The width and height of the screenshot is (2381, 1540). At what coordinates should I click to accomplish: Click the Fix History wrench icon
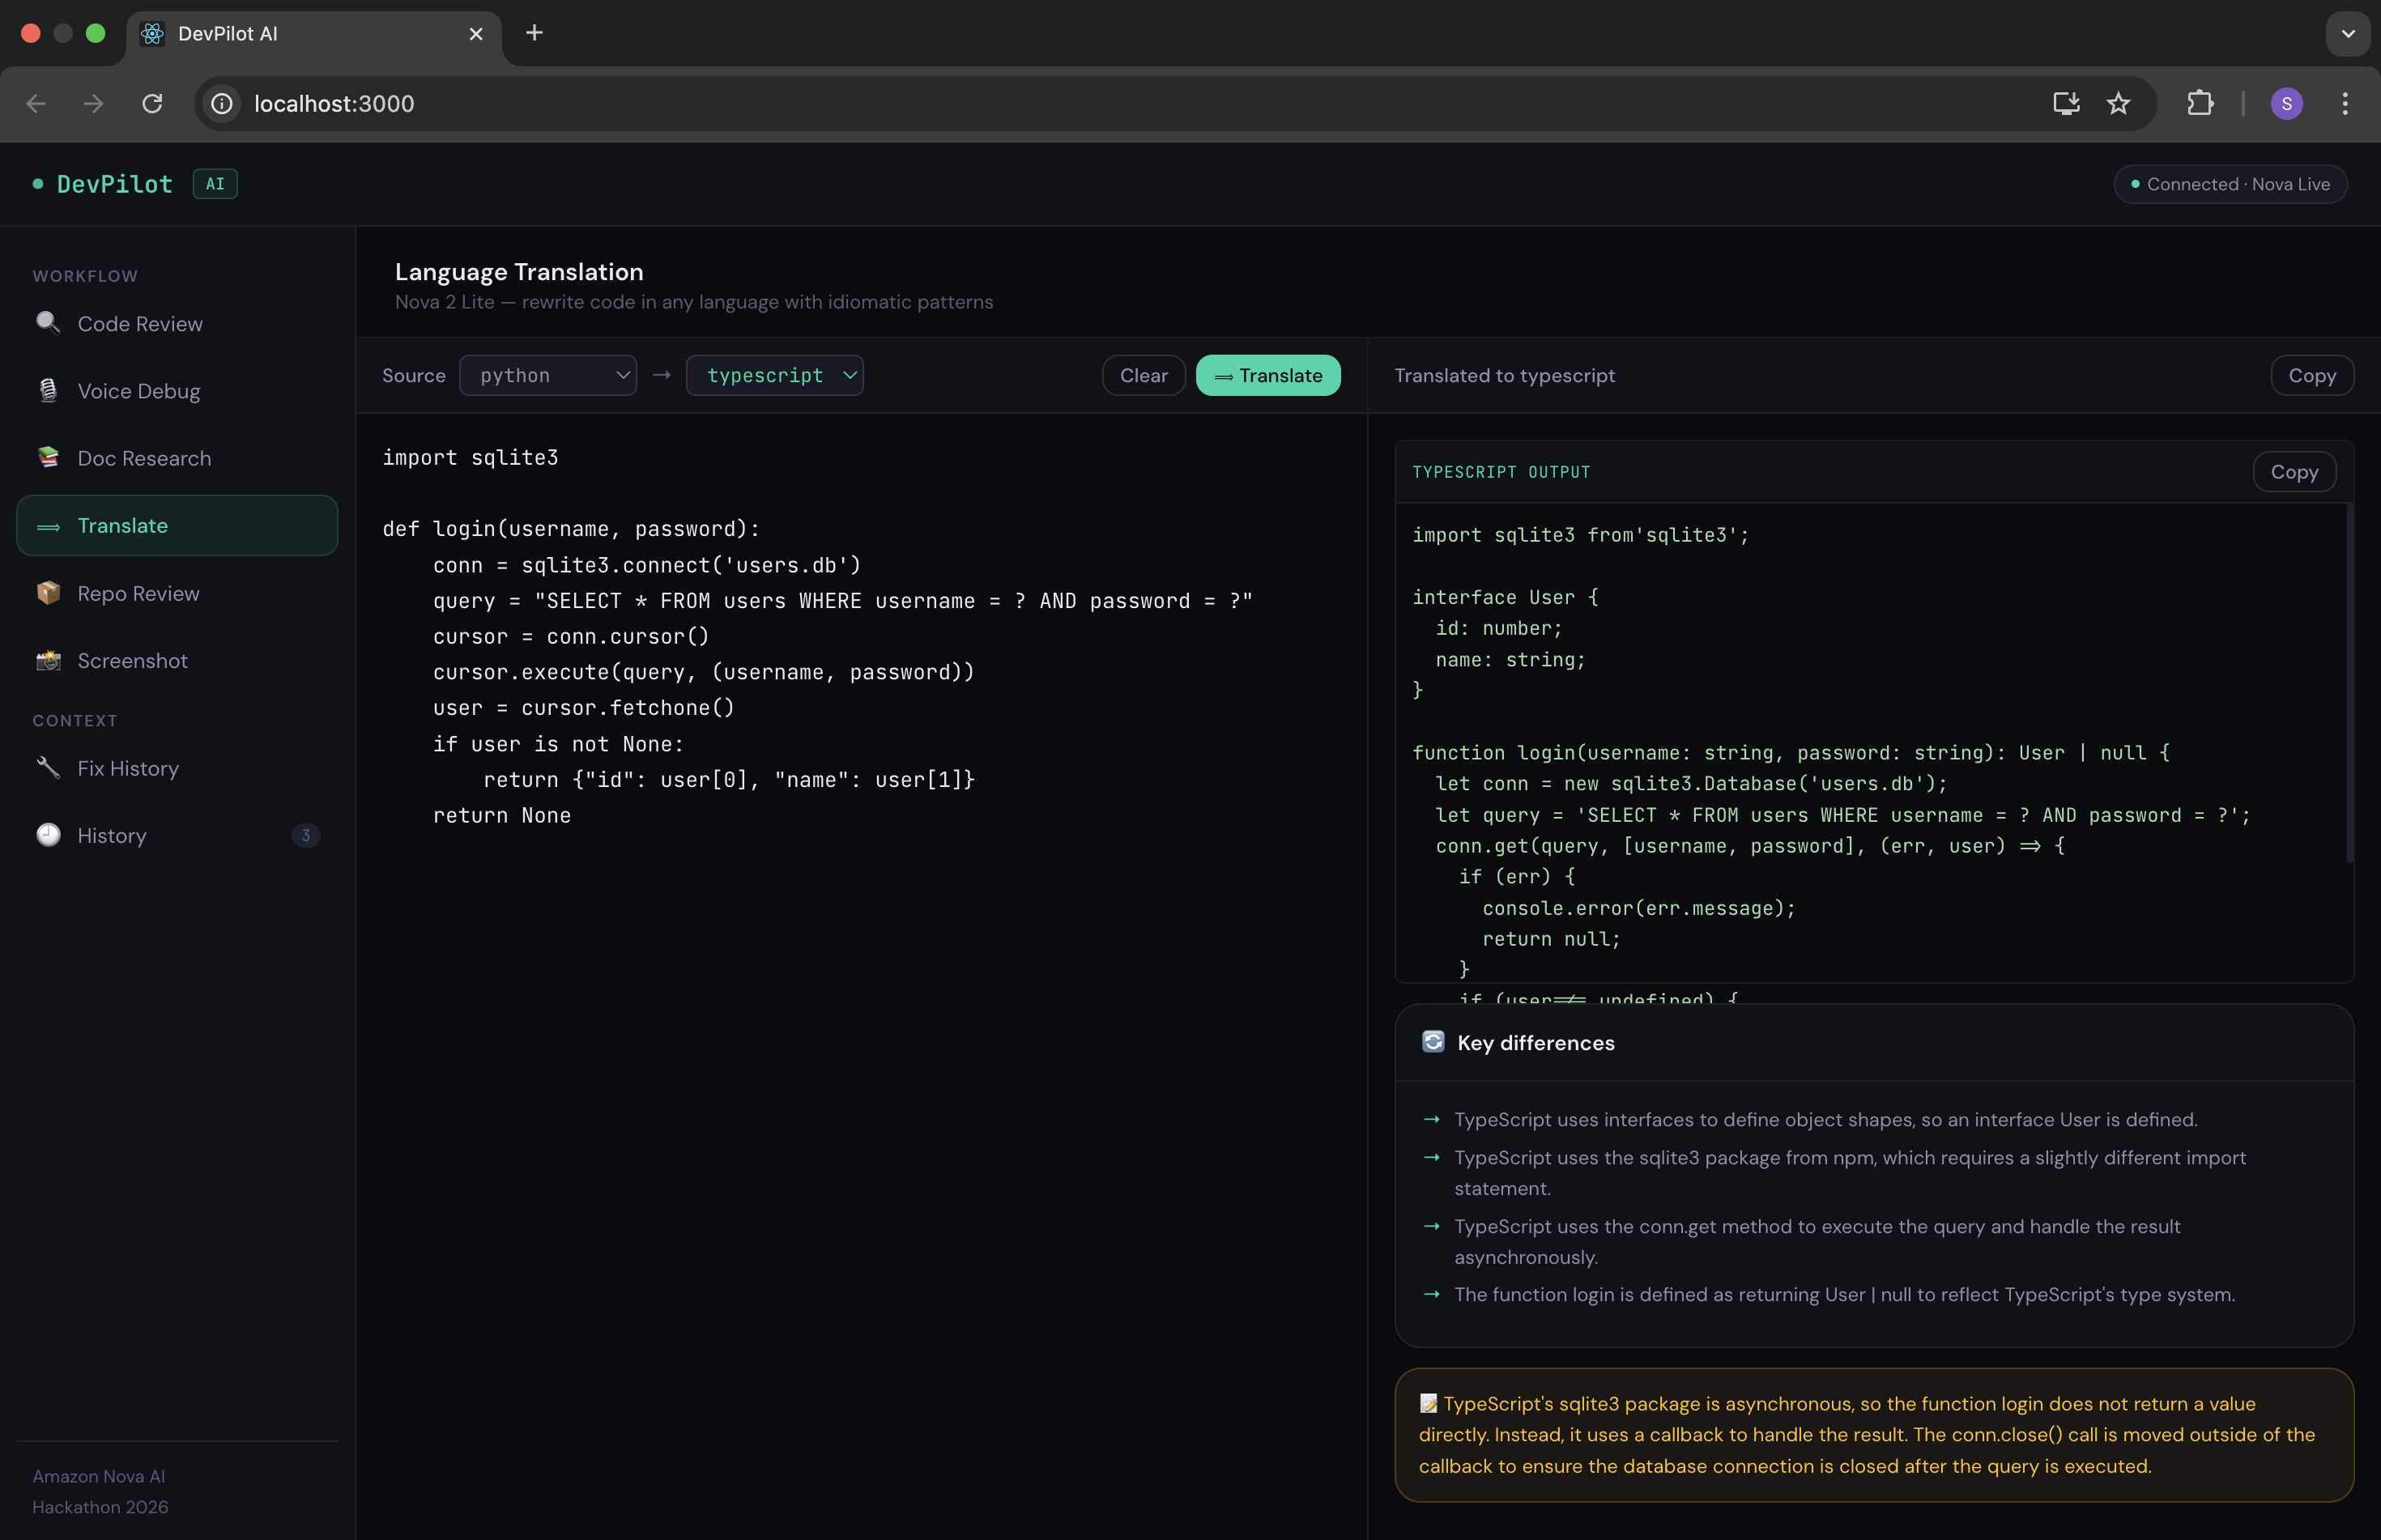47,768
